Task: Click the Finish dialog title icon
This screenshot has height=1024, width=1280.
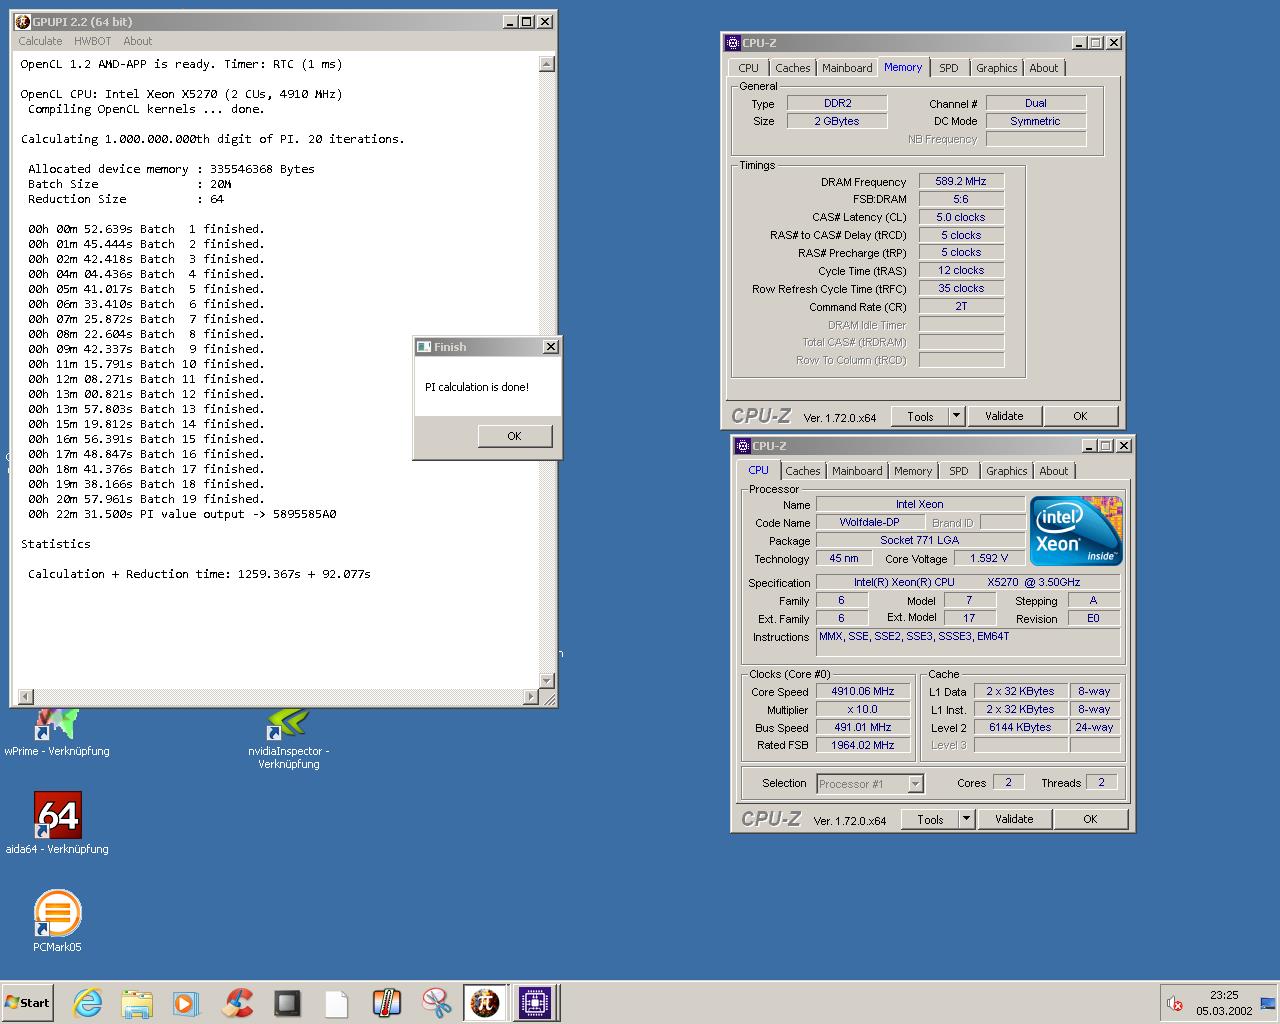Action: tap(424, 347)
